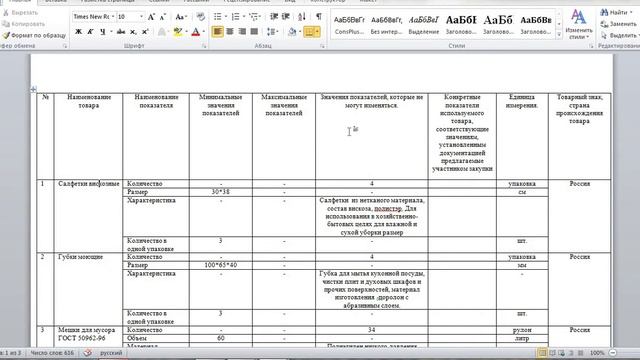Toggle show paragraph marks (¶)
This screenshot has width=640, height=360.
pos(318,16)
